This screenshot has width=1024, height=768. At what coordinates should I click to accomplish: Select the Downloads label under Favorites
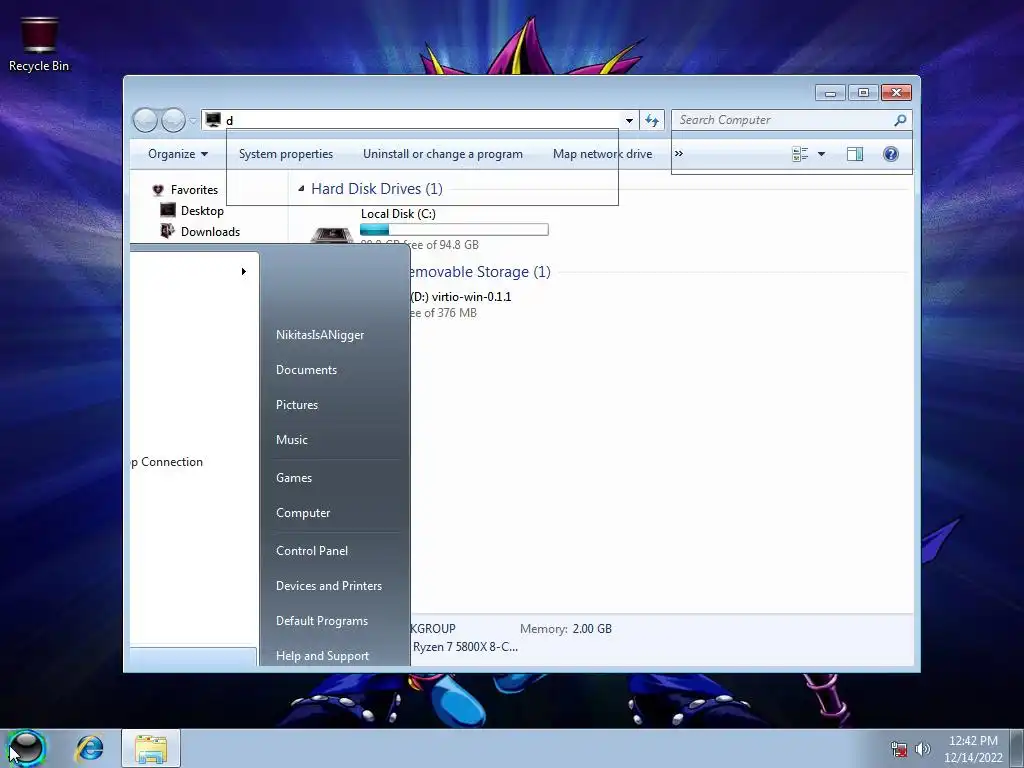[x=210, y=232]
